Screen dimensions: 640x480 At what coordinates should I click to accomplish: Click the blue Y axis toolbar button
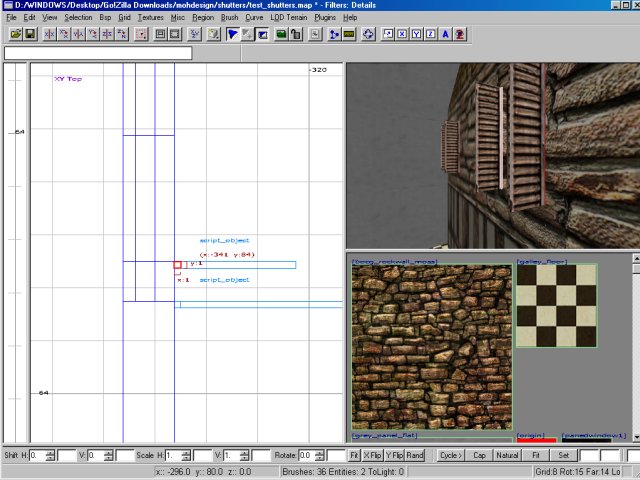(x=415, y=34)
